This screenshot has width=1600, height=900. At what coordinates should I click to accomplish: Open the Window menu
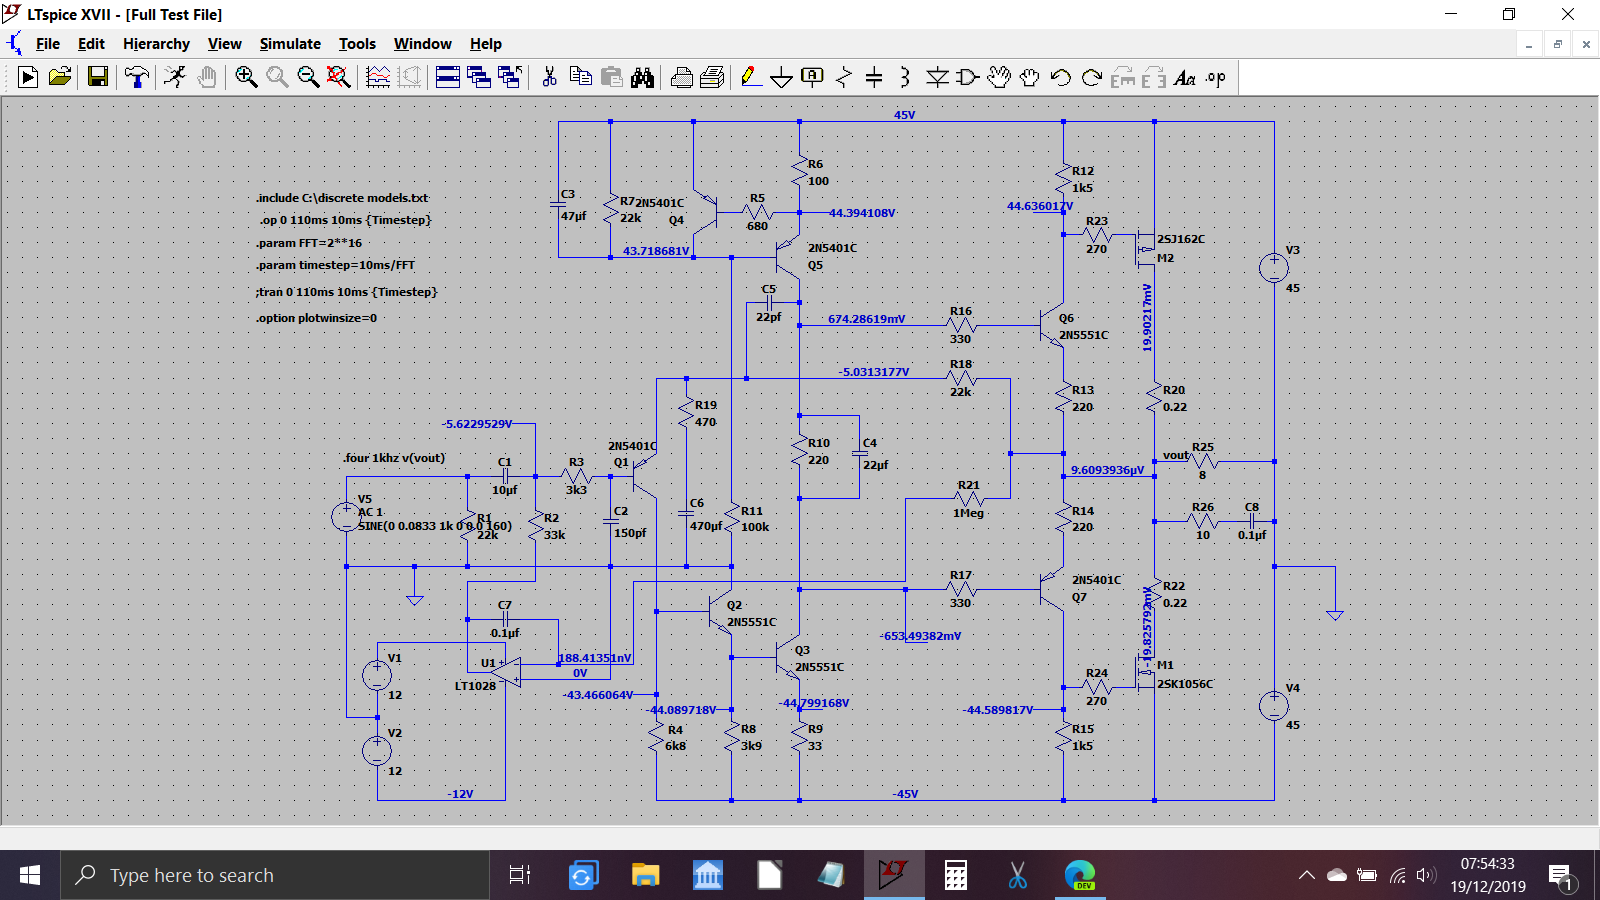[x=422, y=44]
